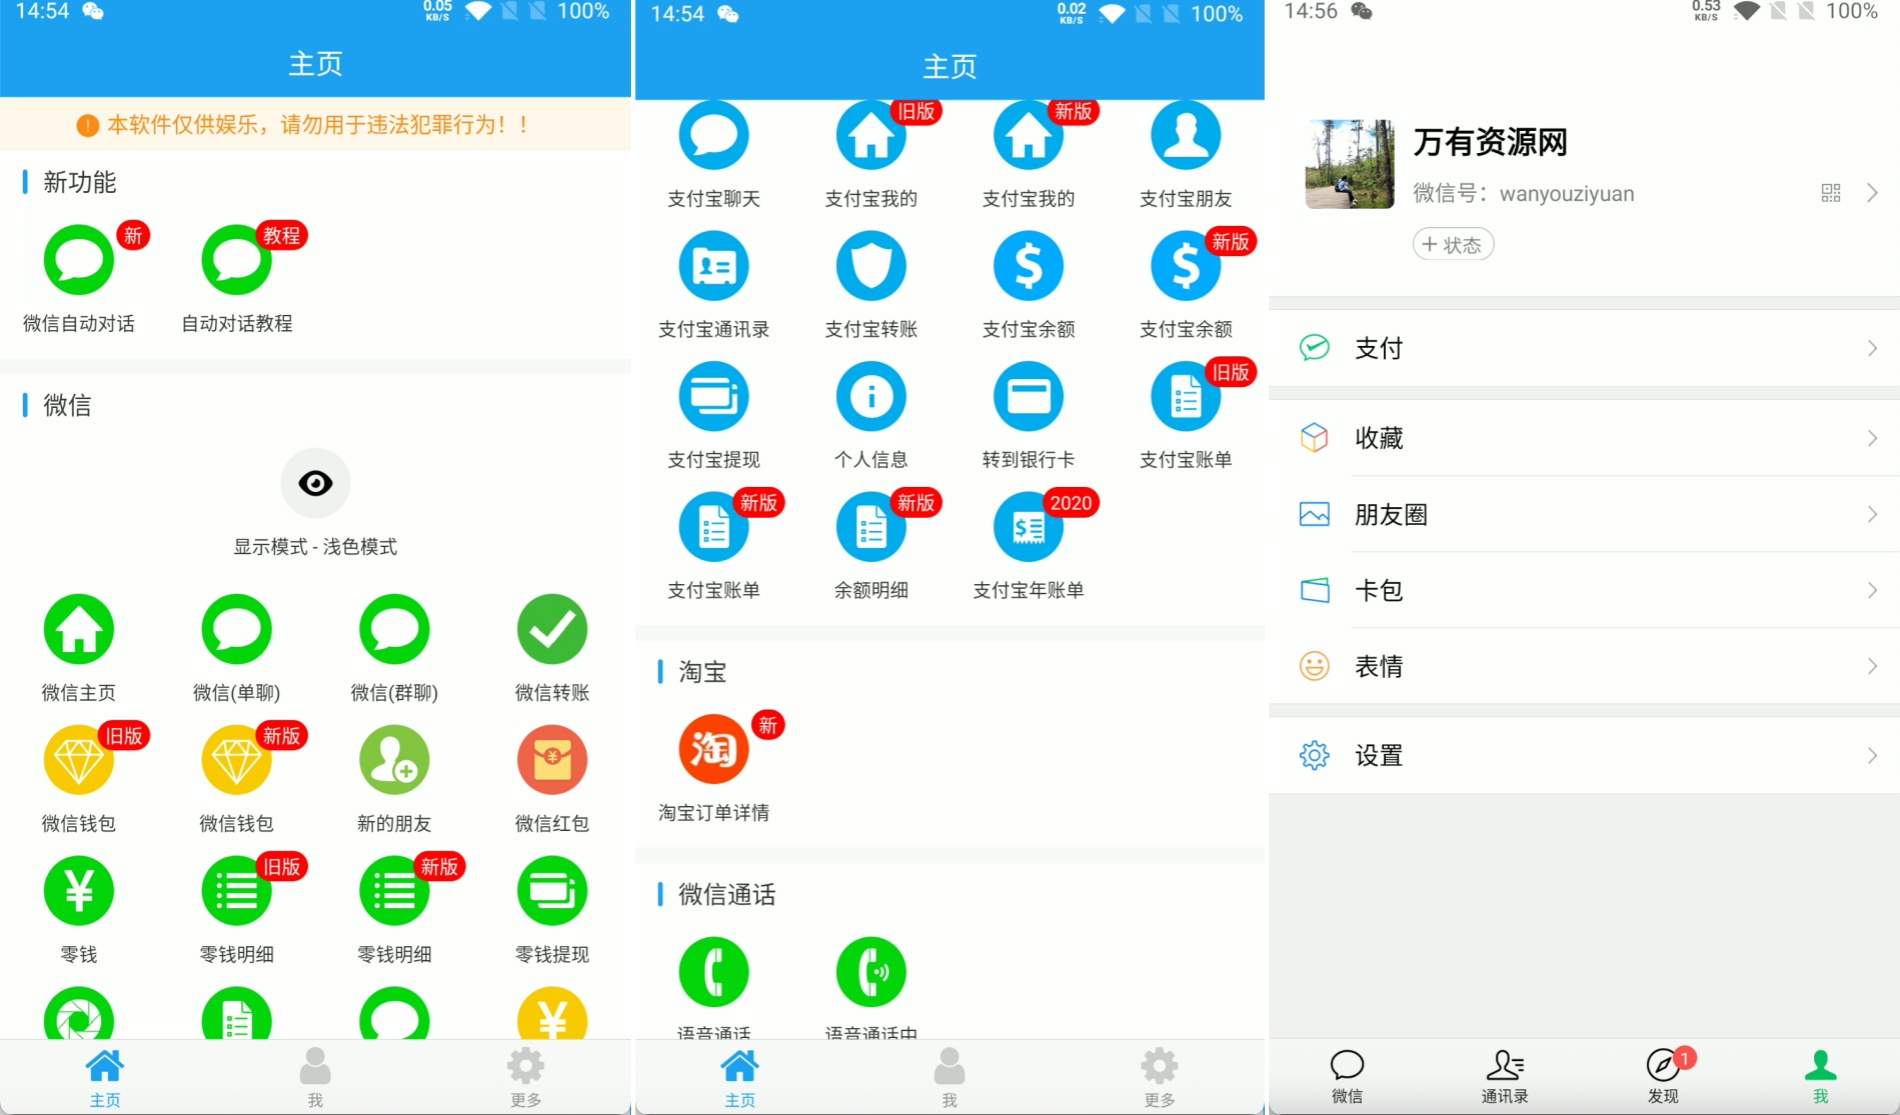Select the 微信转账 tool
This screenshot has height=1115, width=1900.
[x=551, y=630]
